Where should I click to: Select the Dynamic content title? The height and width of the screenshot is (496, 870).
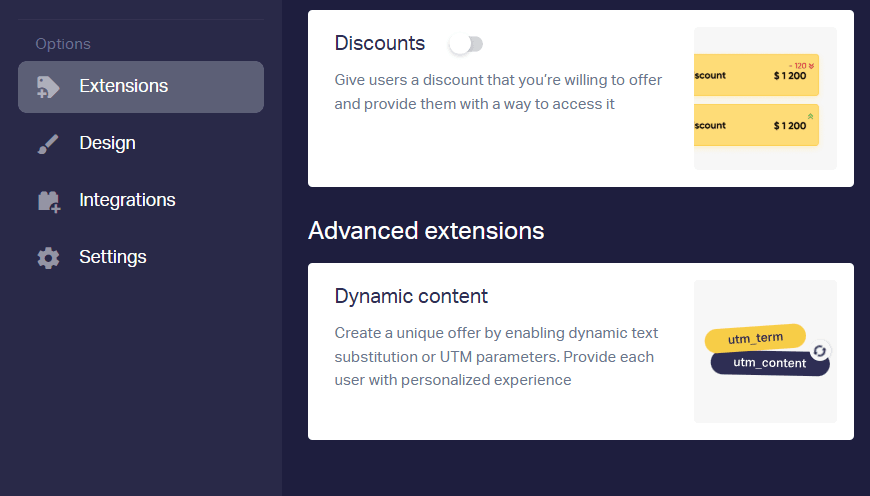[411, 296]
